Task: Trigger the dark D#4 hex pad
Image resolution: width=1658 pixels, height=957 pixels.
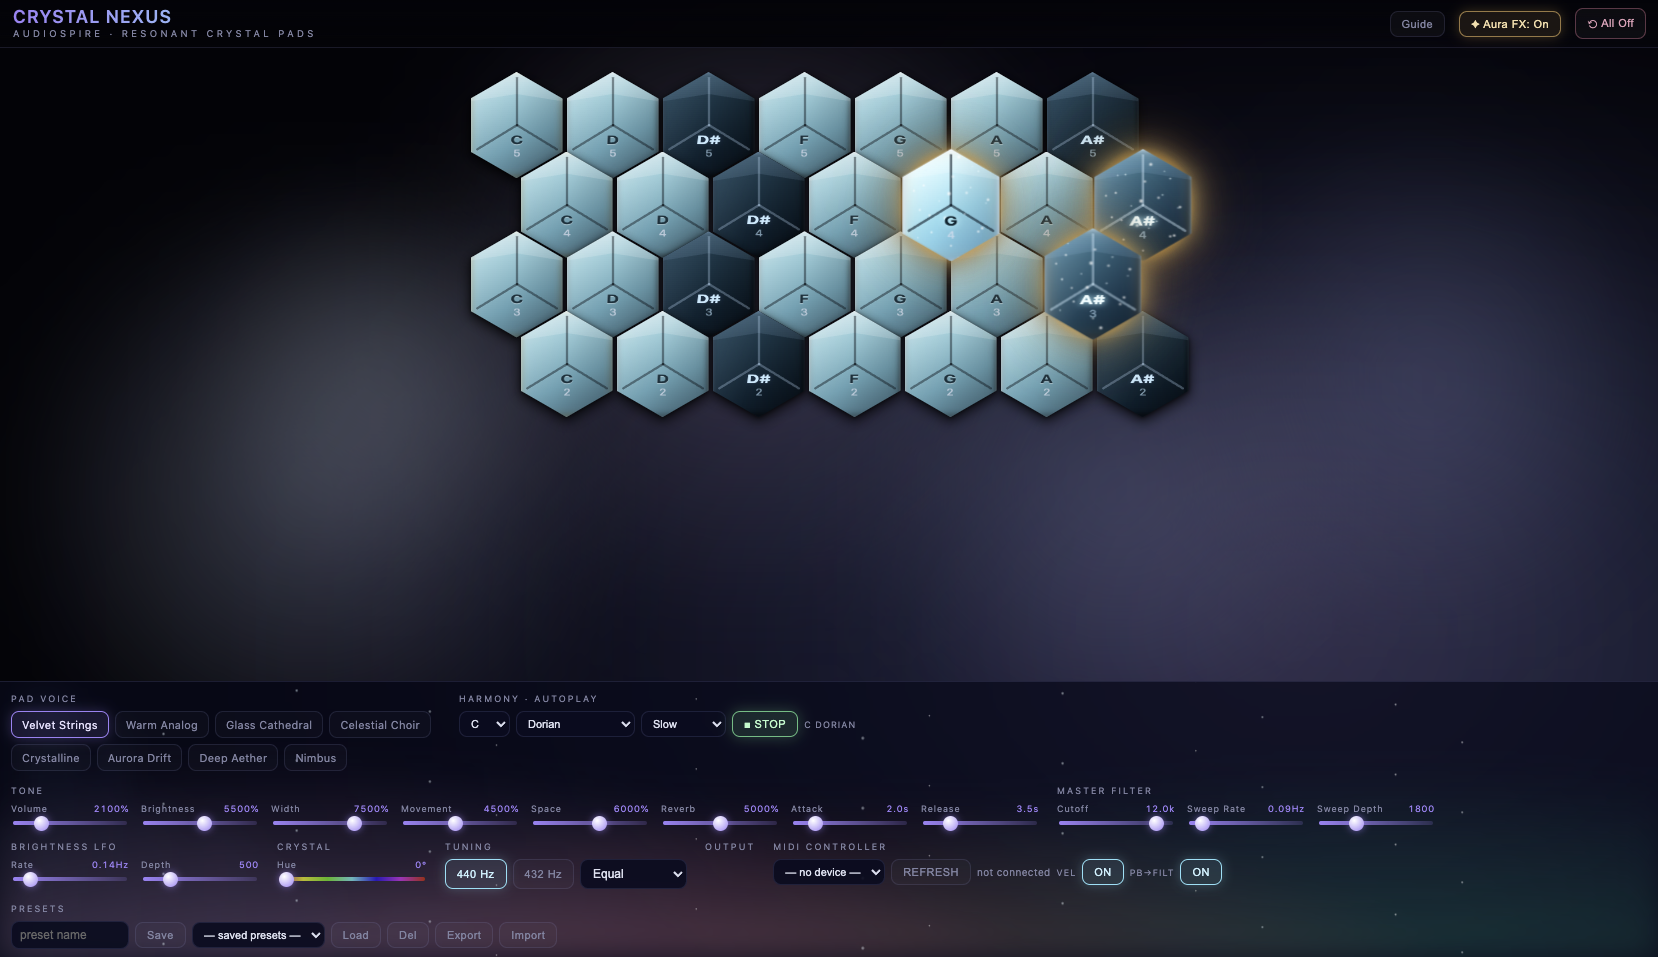Action: click(759, 205)
